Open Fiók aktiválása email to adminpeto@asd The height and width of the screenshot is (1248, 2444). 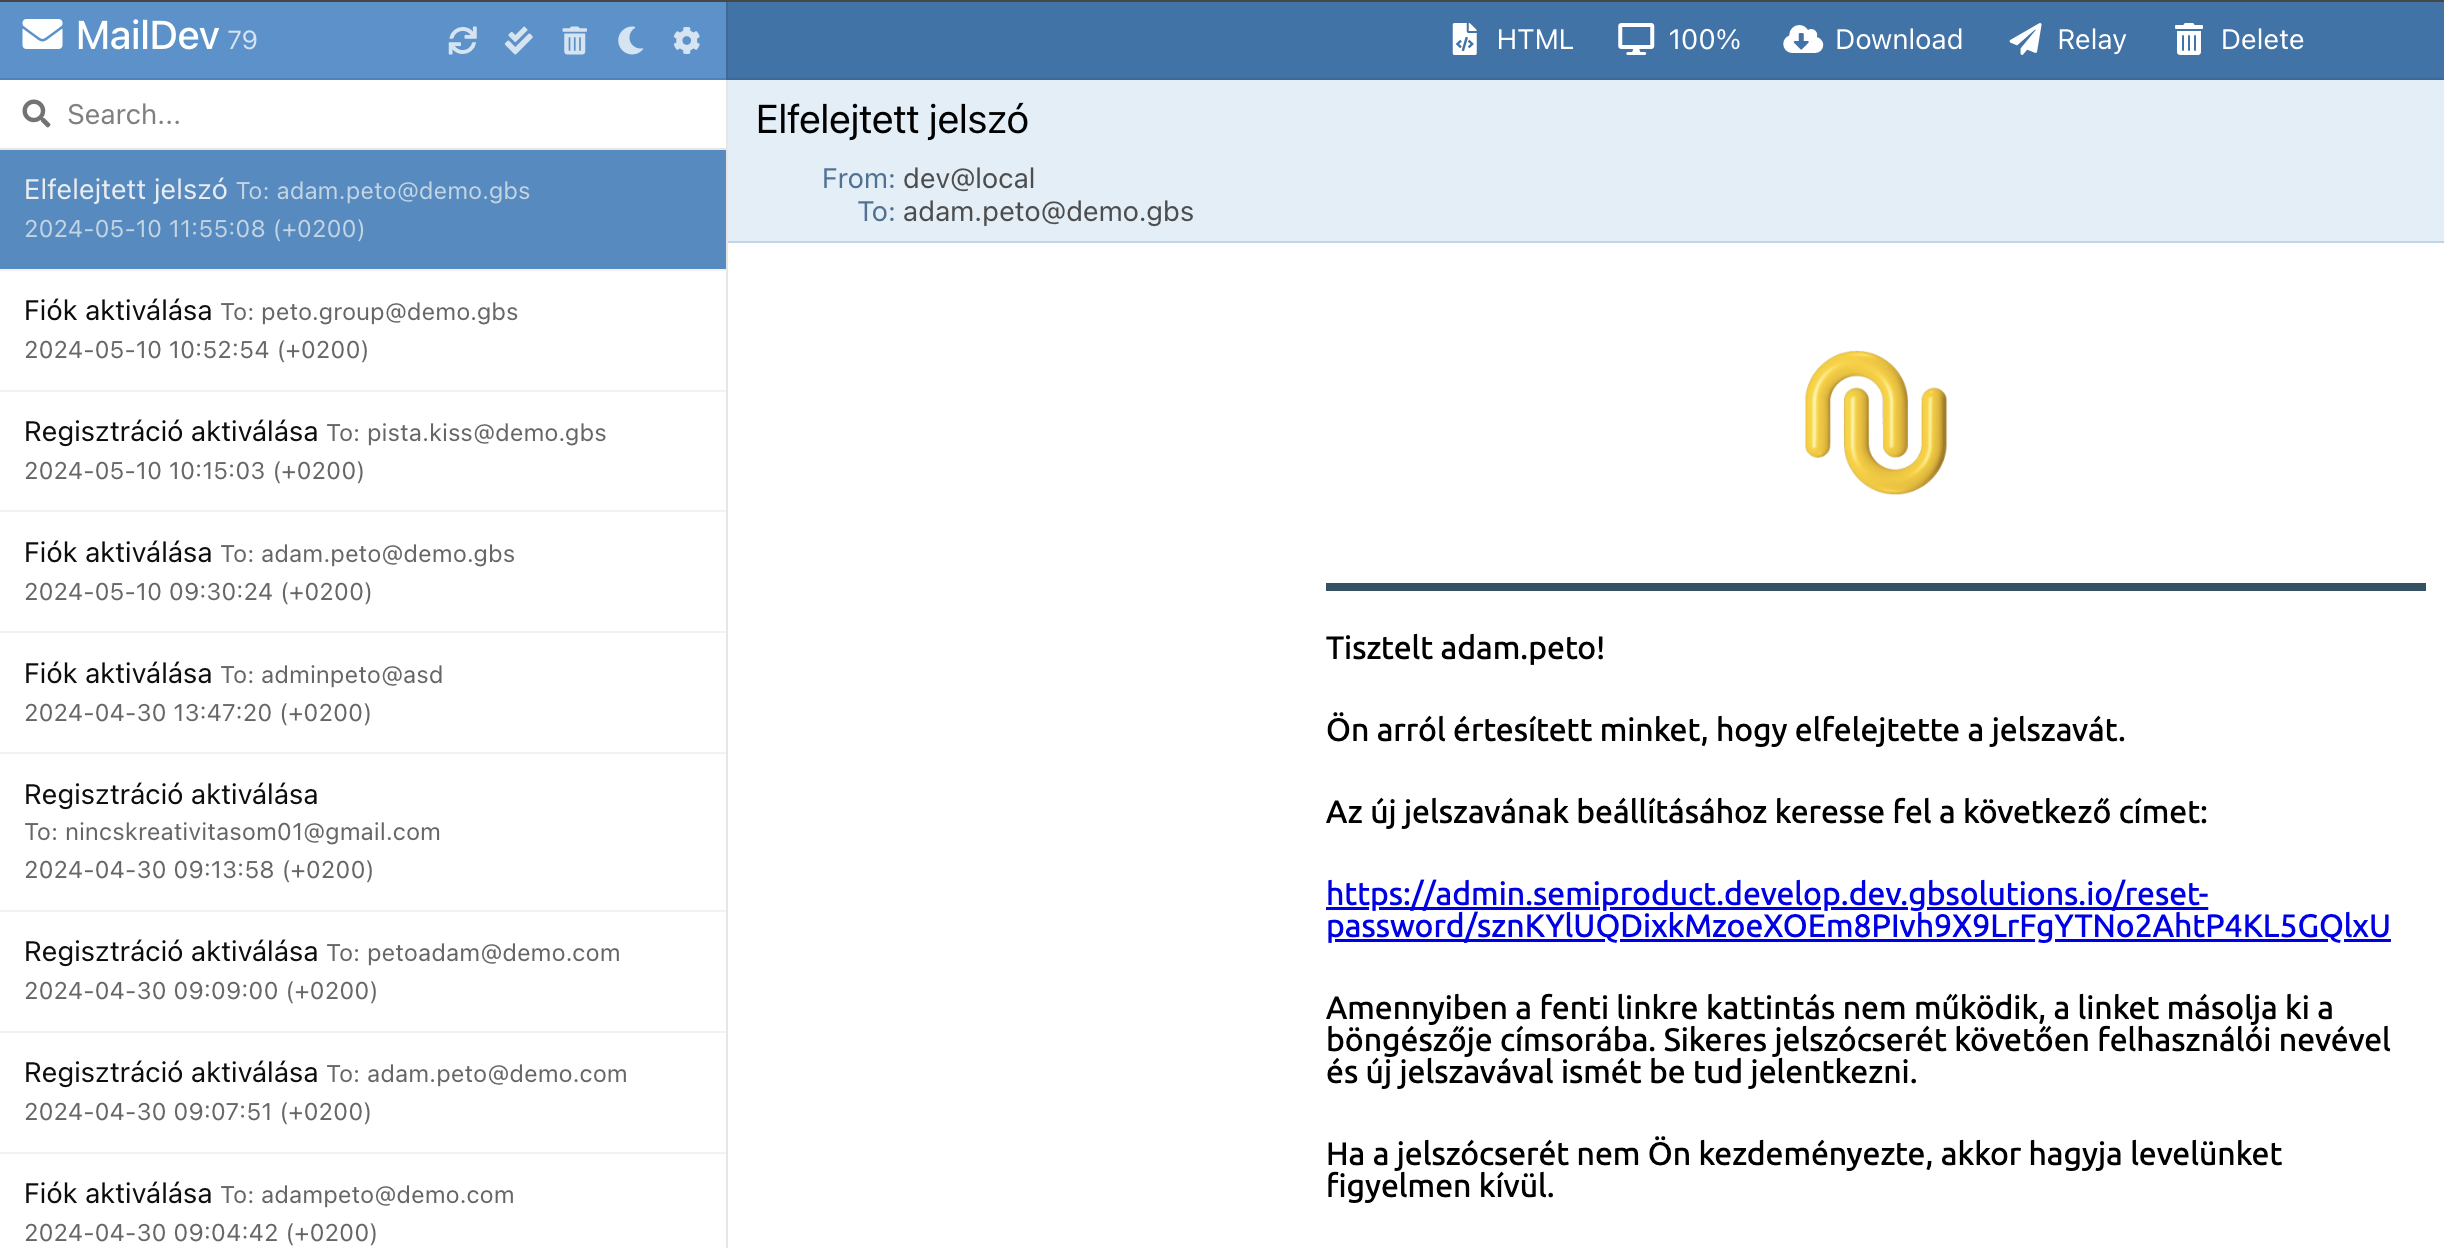click(362, 692)
